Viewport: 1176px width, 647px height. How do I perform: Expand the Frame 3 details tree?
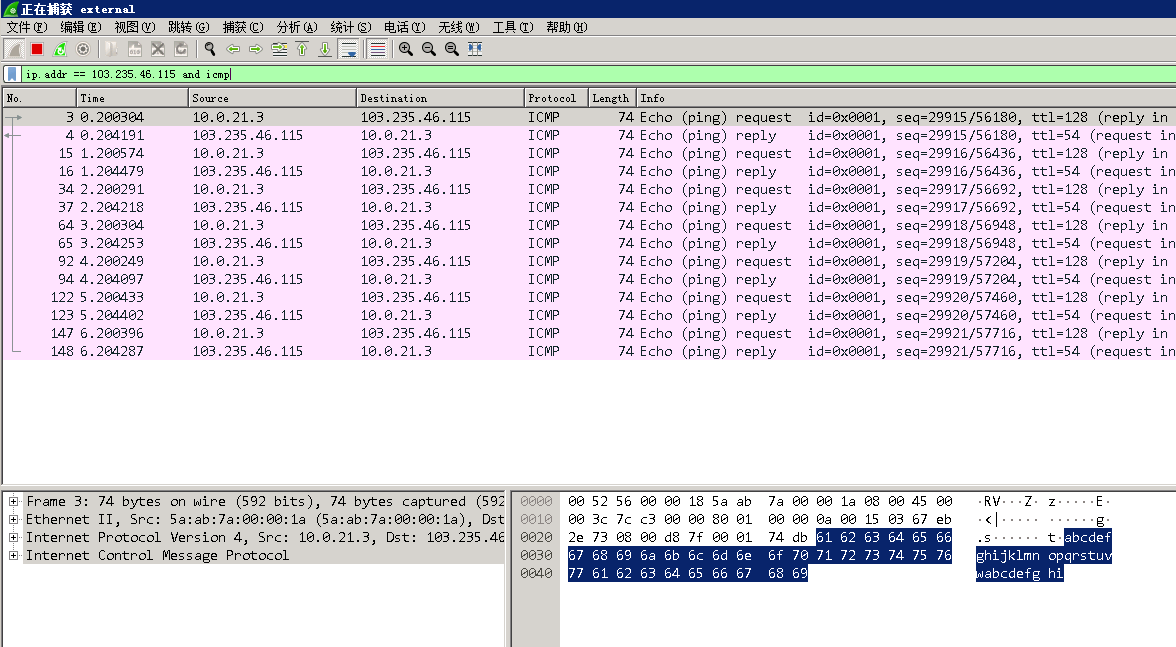point(14,502)
